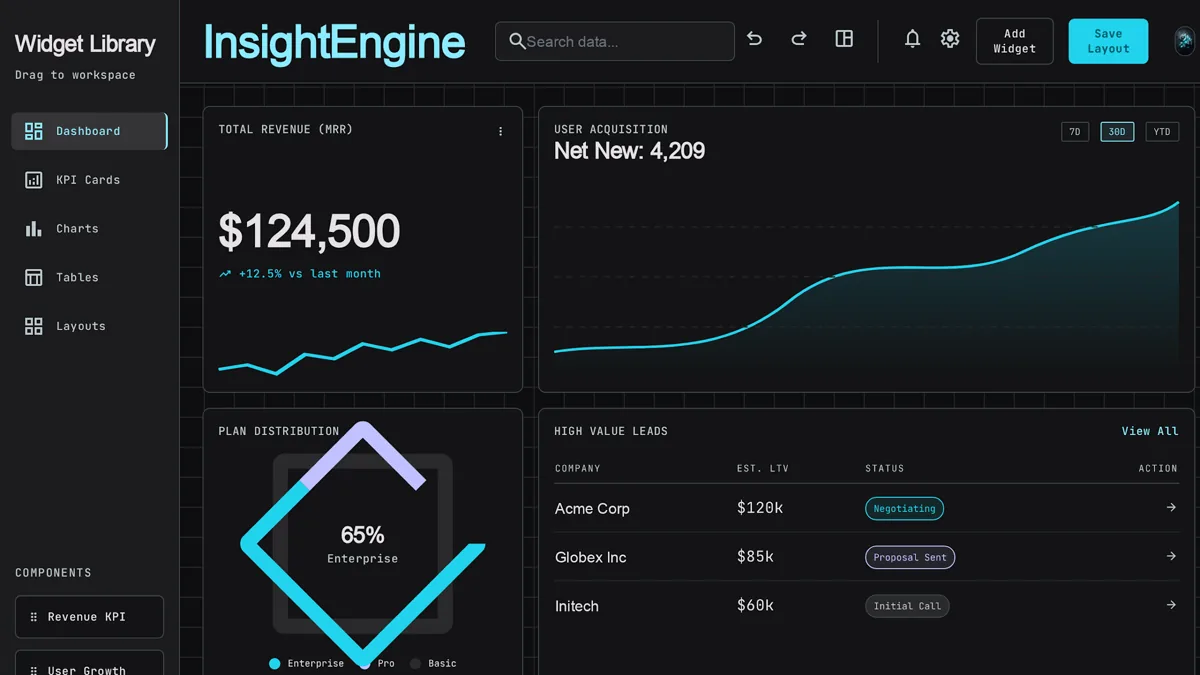Click the Plan Distribution card title

tap(279, 431)
